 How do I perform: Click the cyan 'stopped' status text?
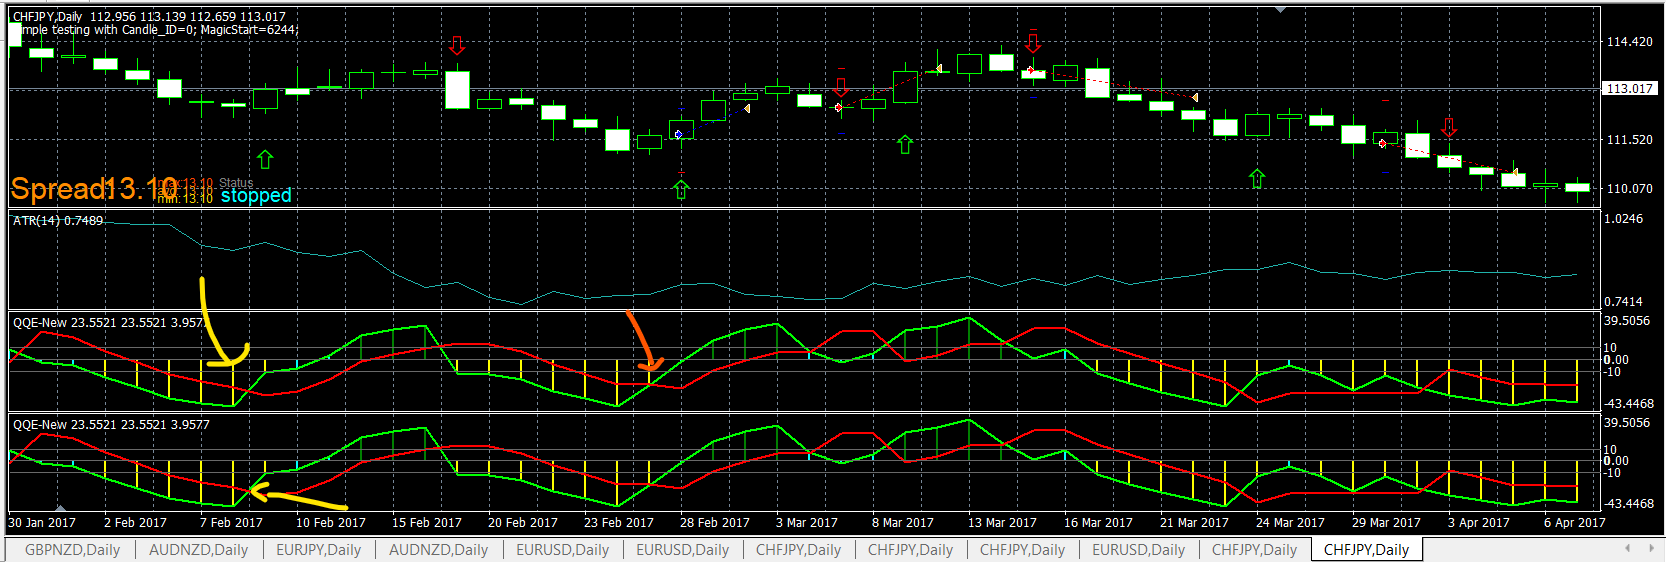point(256,195)
